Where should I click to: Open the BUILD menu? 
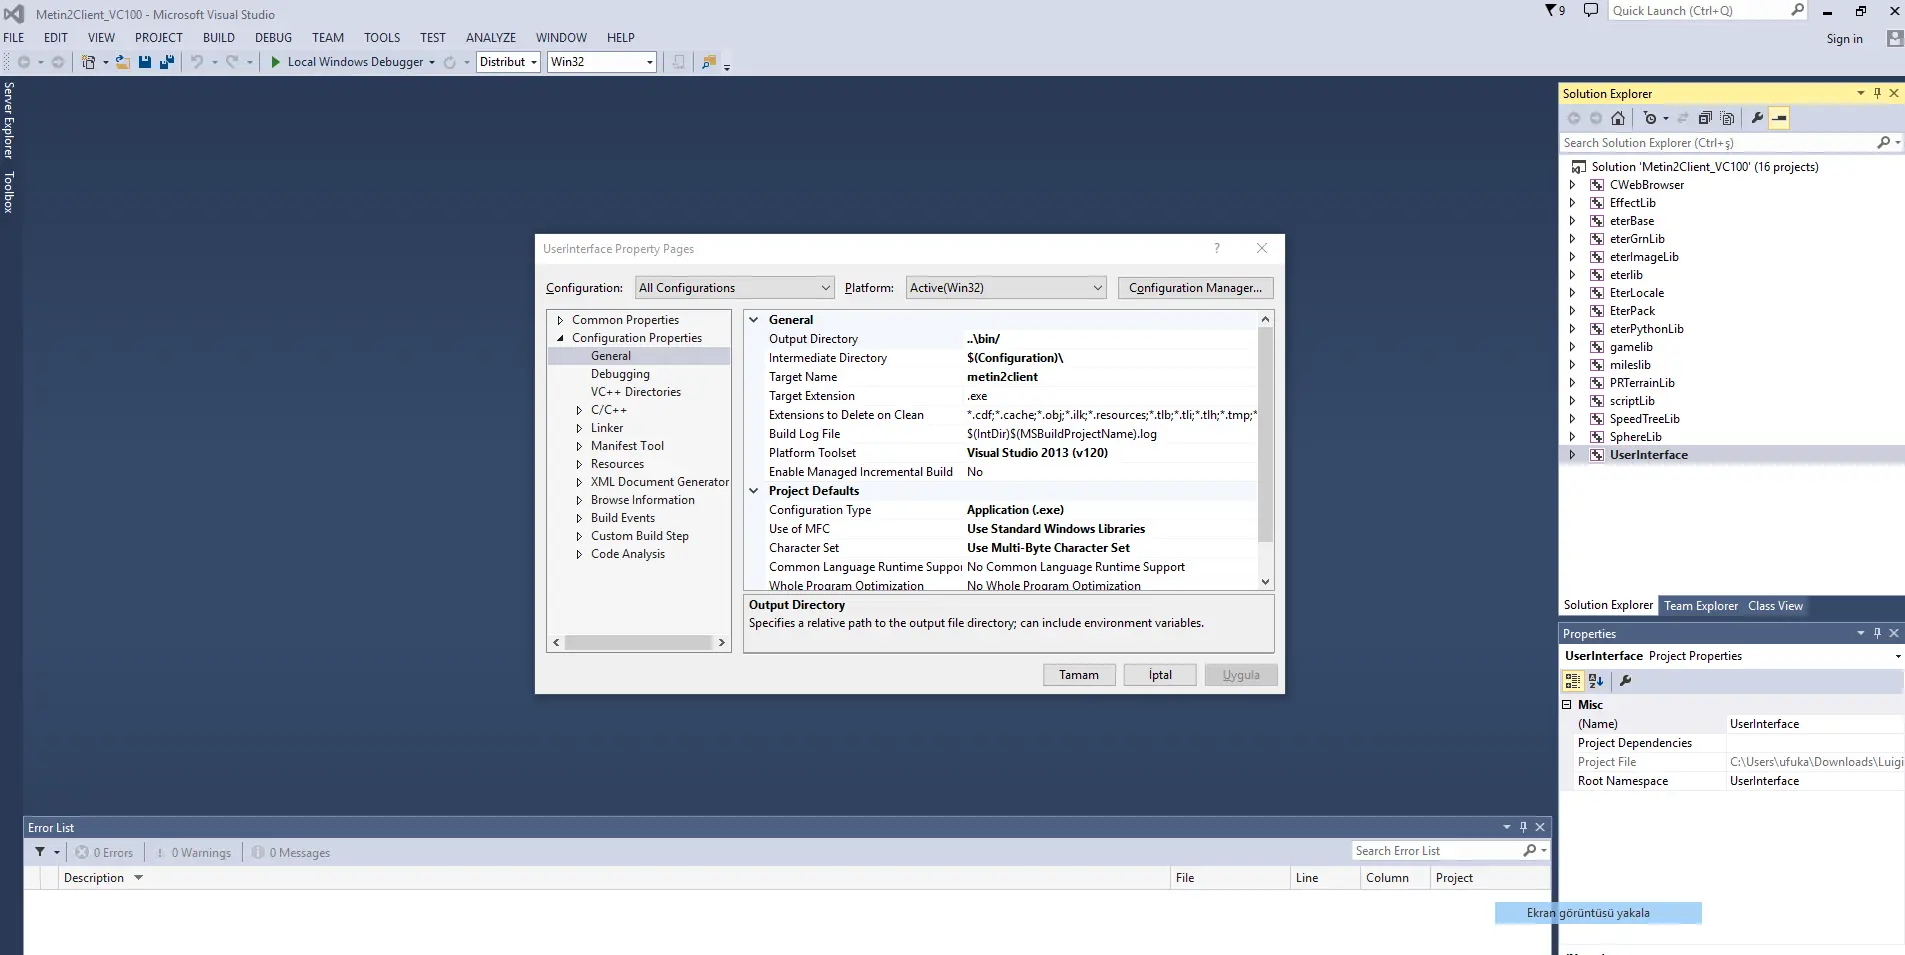(219, 38)
